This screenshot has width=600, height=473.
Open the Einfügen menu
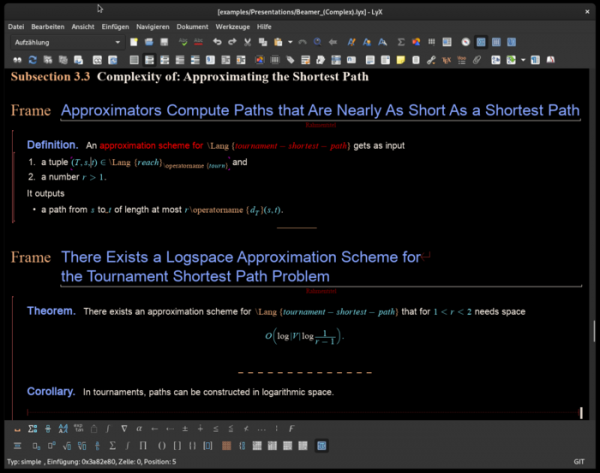(x=115, y=25)
